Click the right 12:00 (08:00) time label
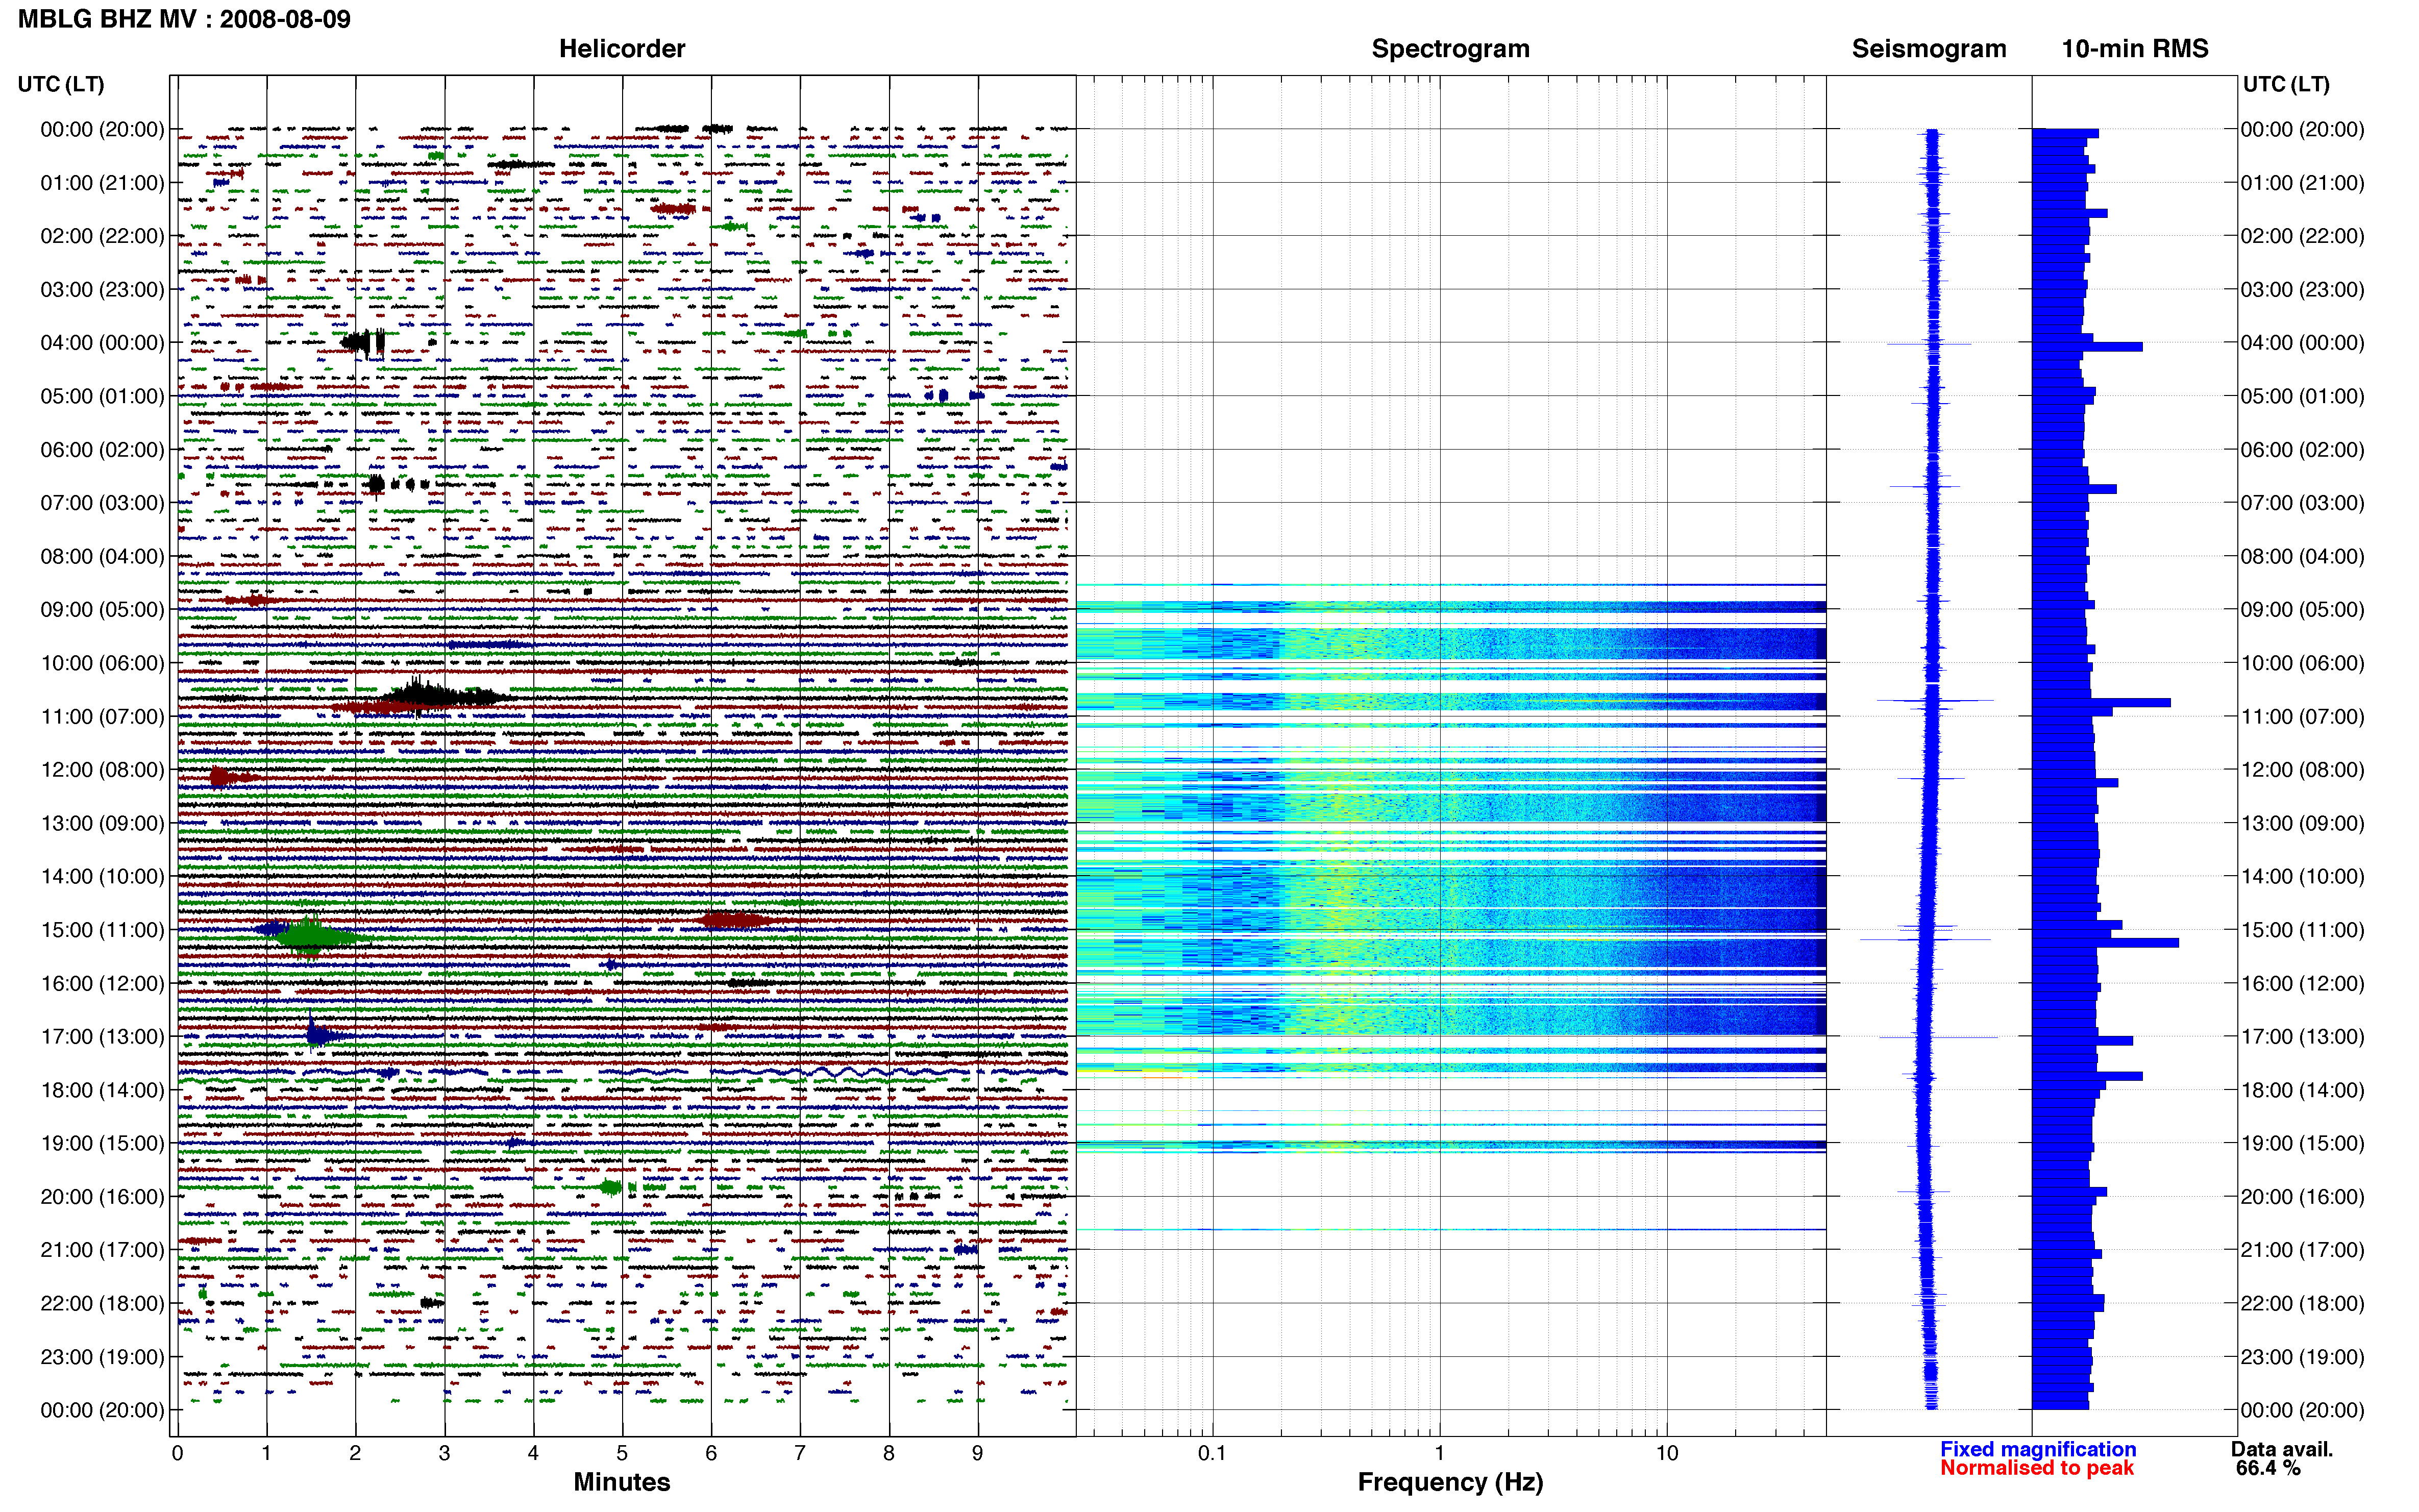2419x1512 pixels. [2302, 769]
